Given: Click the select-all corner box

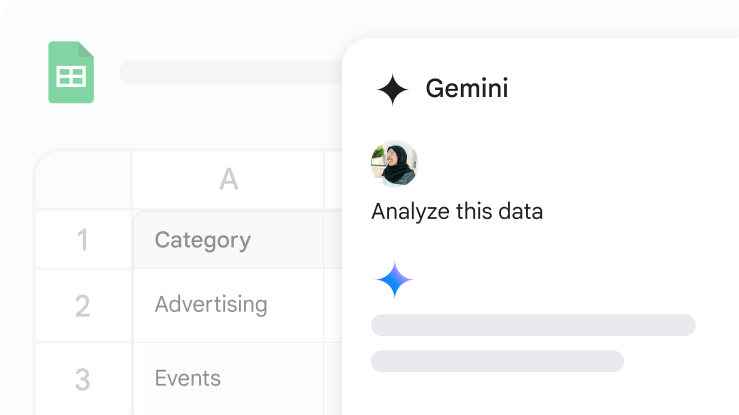Looking at the screenshot, I should [83, 180].
